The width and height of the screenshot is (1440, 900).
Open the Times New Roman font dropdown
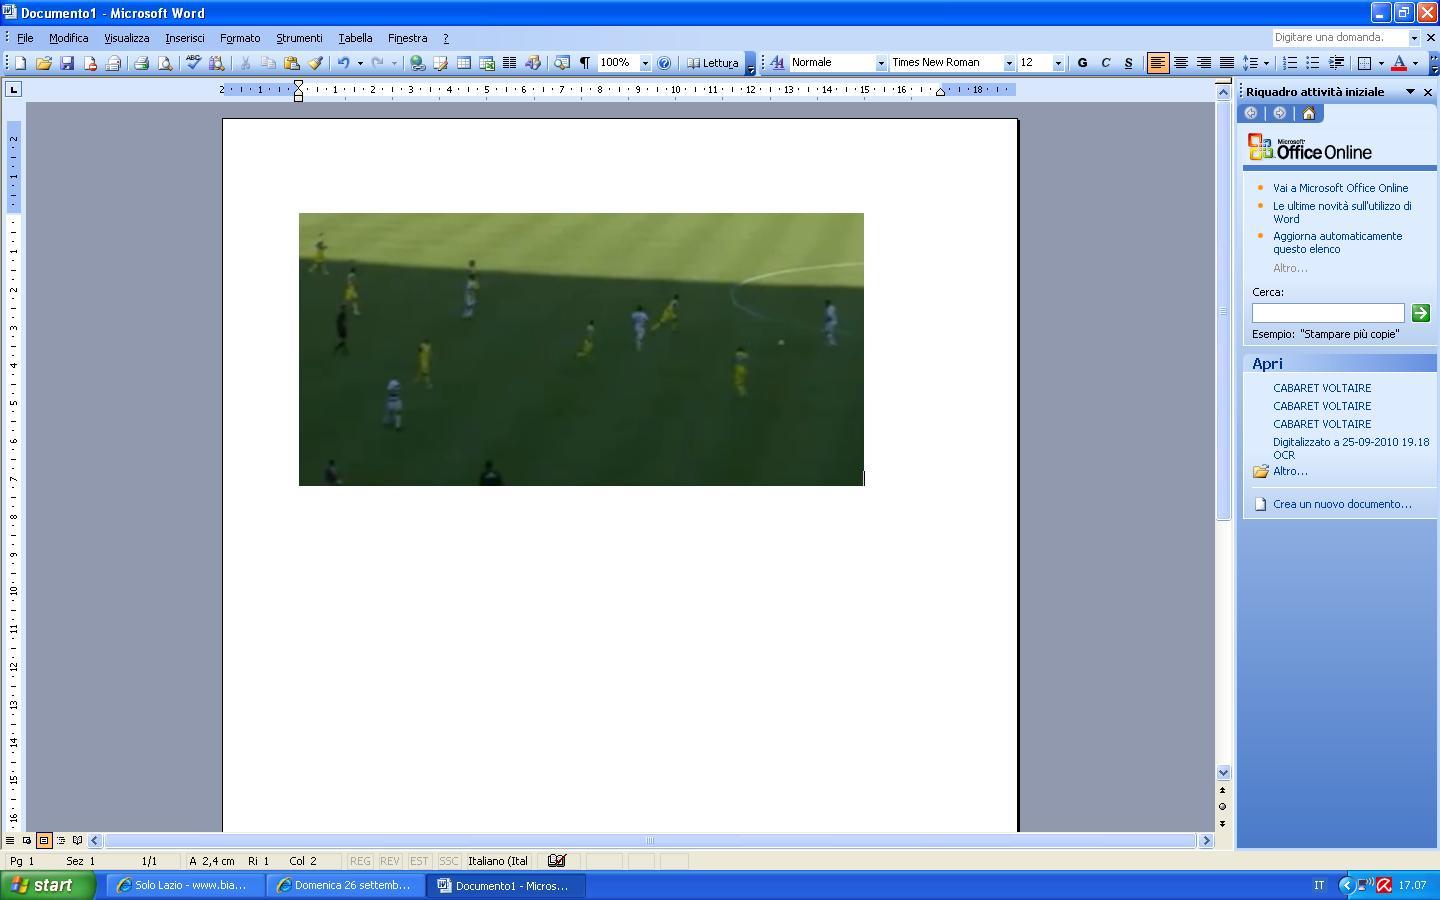(1008, 63)
